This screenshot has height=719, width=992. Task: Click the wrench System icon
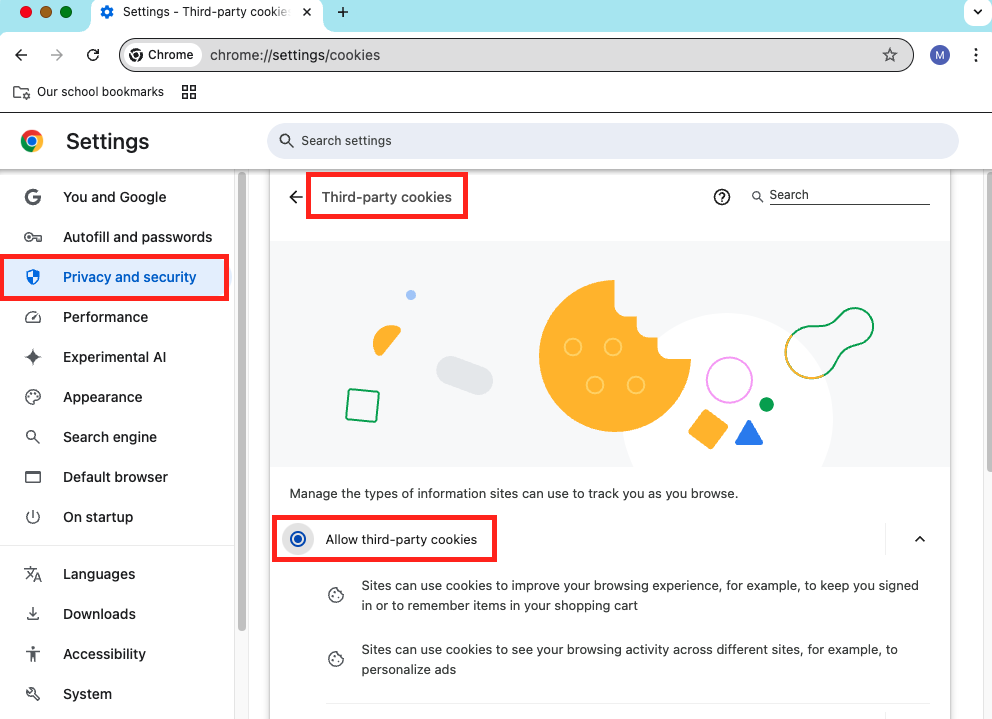33,694
